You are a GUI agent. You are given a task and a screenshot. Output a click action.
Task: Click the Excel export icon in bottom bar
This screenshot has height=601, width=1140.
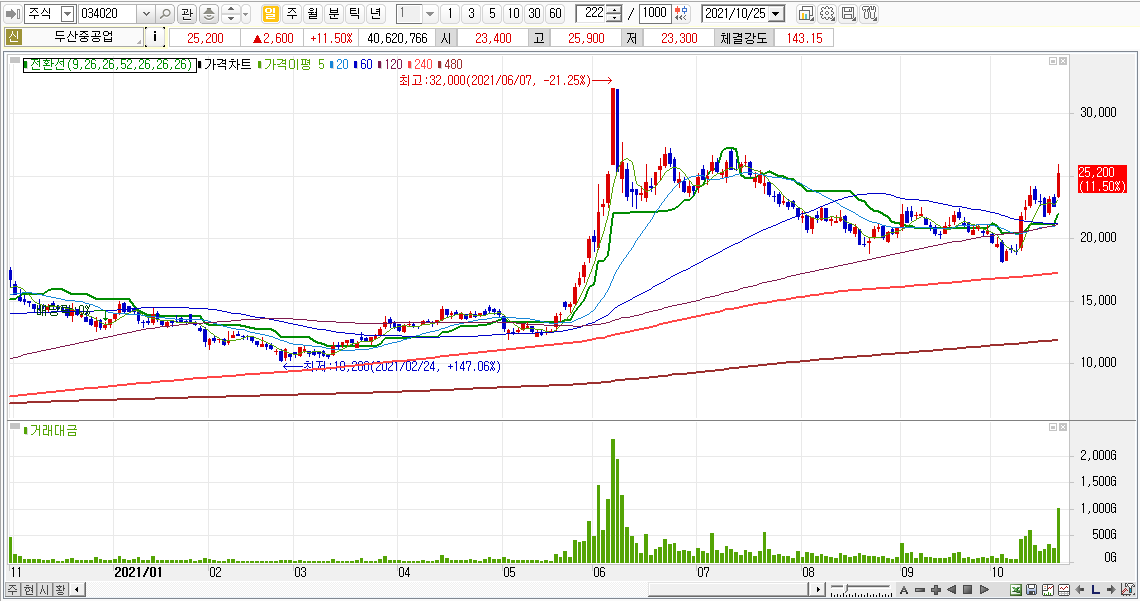coord(1016,589)
